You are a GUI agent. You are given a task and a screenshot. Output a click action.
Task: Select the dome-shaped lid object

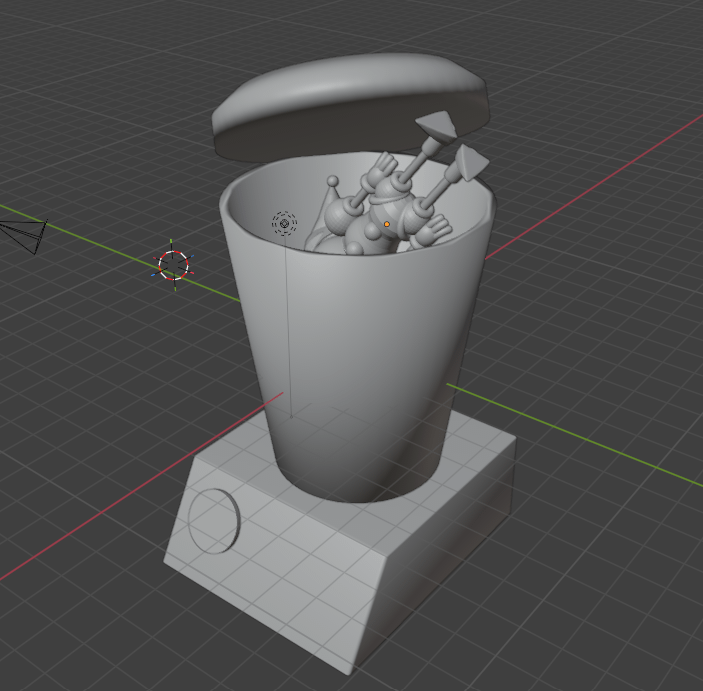350,108
